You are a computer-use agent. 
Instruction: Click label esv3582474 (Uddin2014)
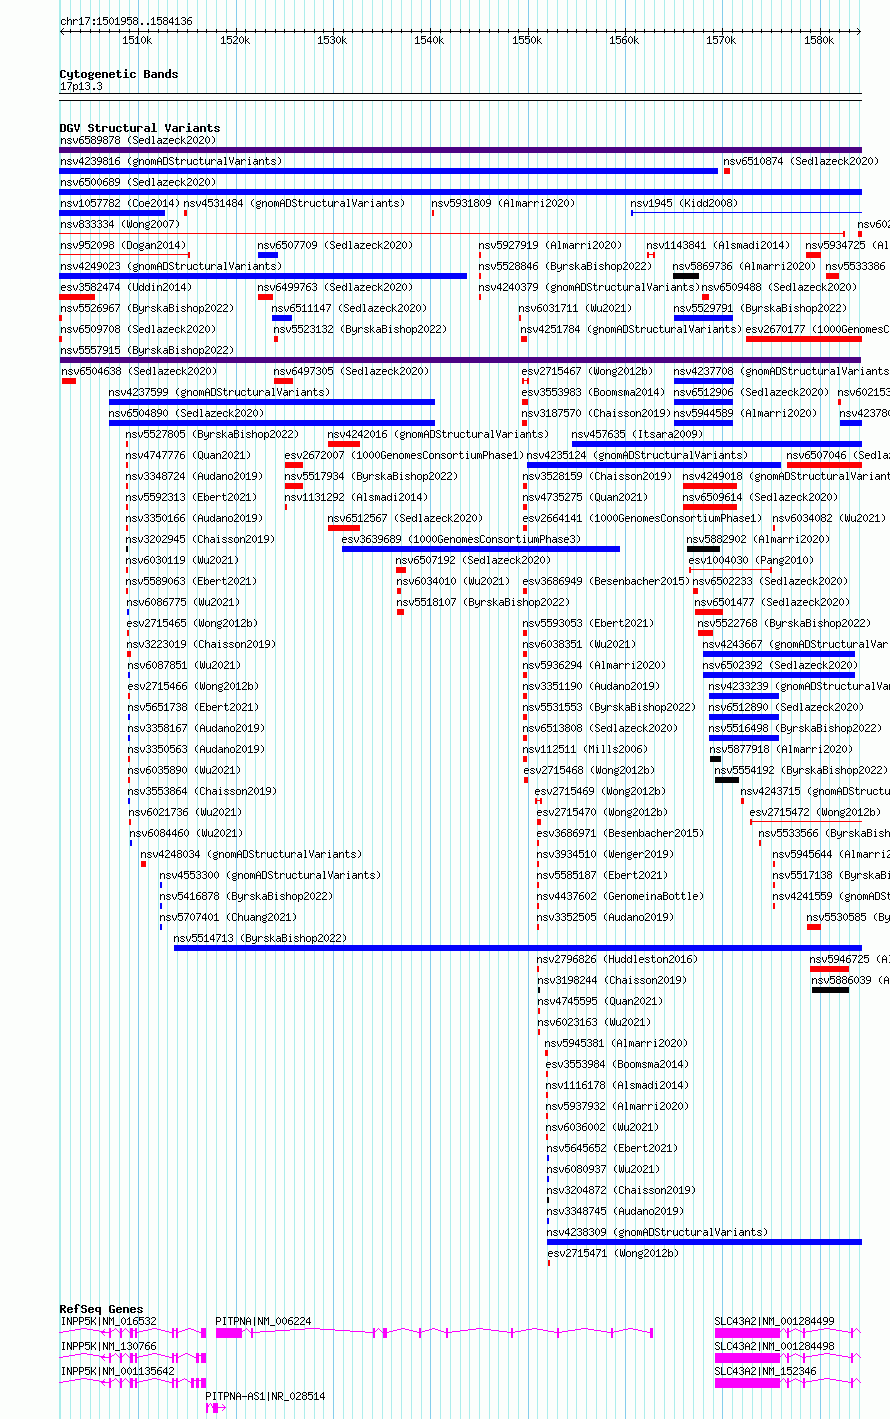point(126,287)
